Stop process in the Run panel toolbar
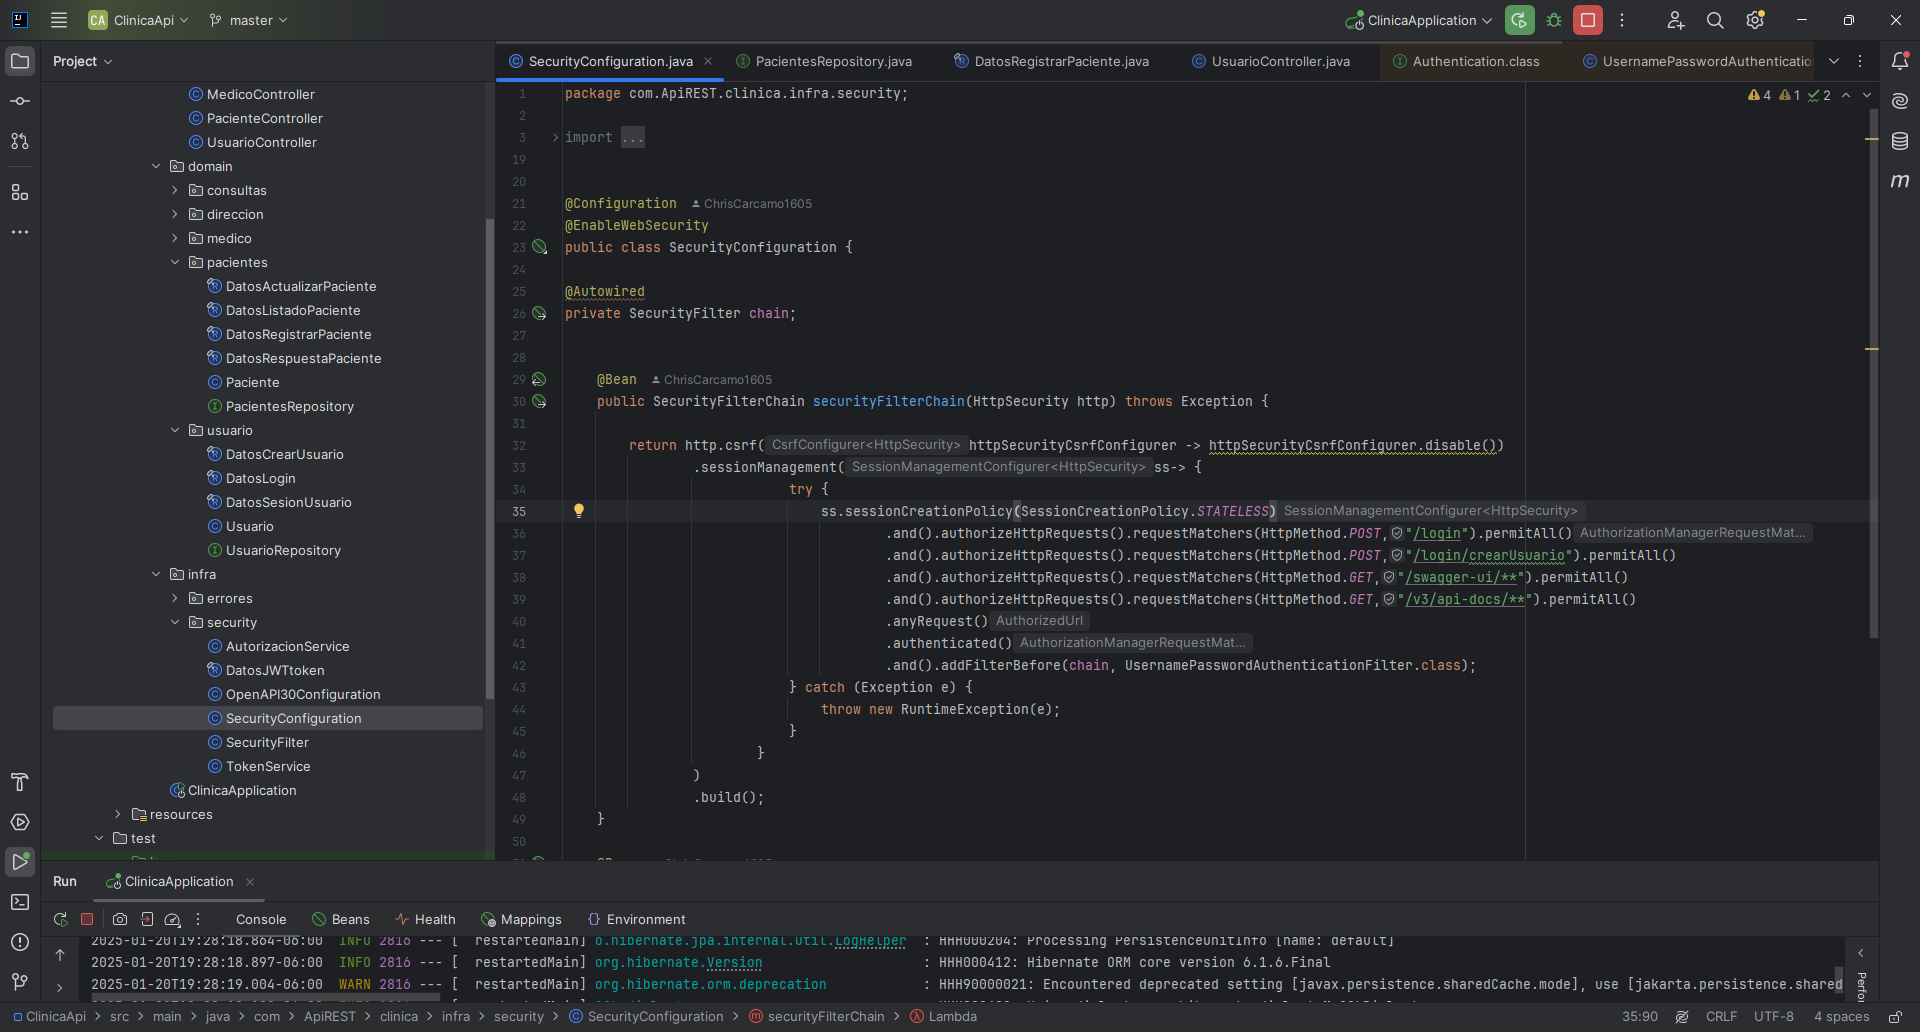This screenshot has height=1032, width=1920. pos(87,919)
